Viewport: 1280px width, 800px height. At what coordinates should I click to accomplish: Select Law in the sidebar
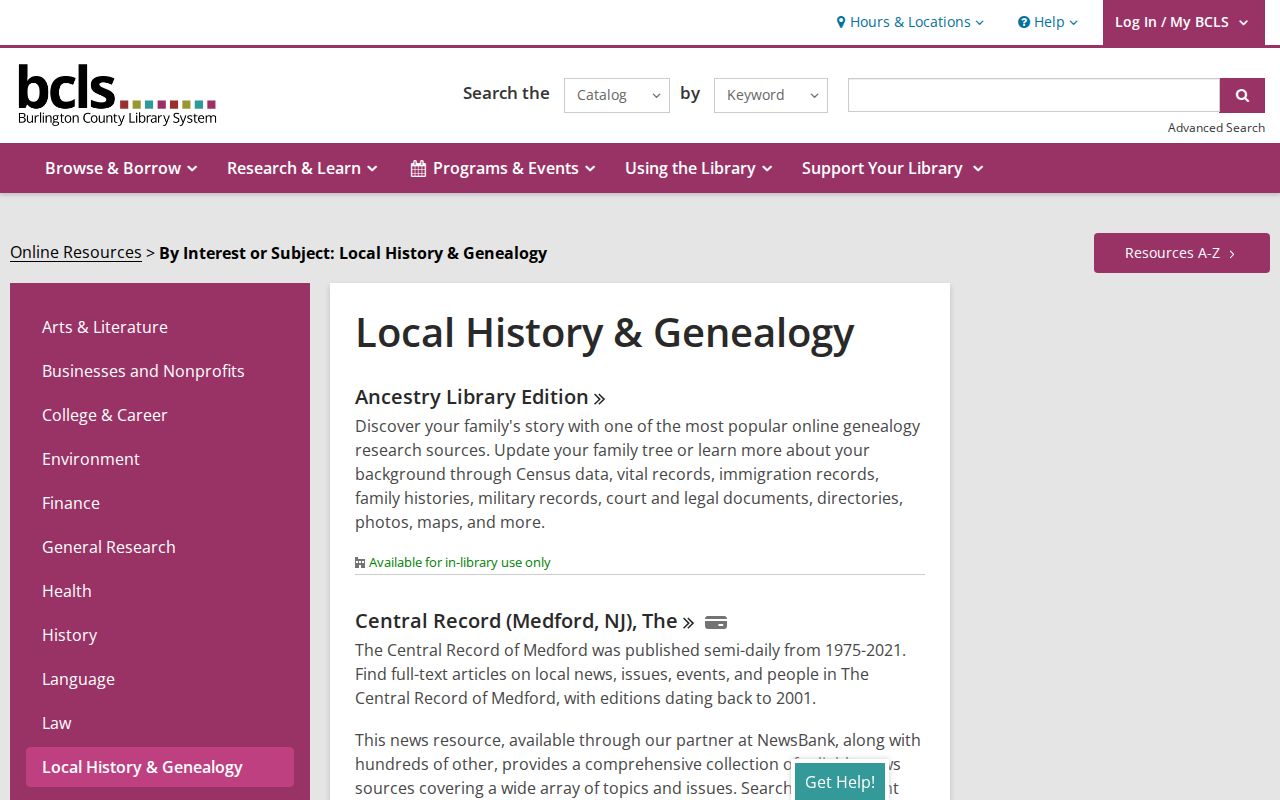tap(57, 723)
